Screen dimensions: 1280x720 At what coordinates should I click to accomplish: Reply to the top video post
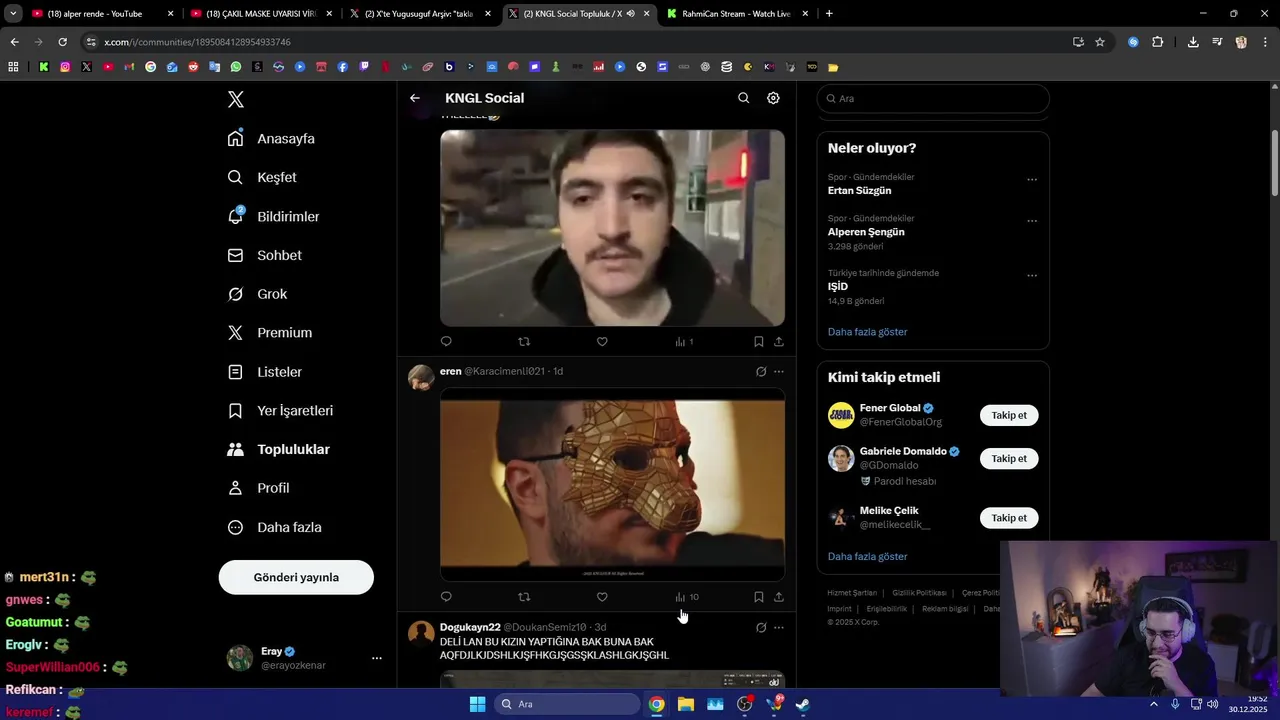click(446, 342)
